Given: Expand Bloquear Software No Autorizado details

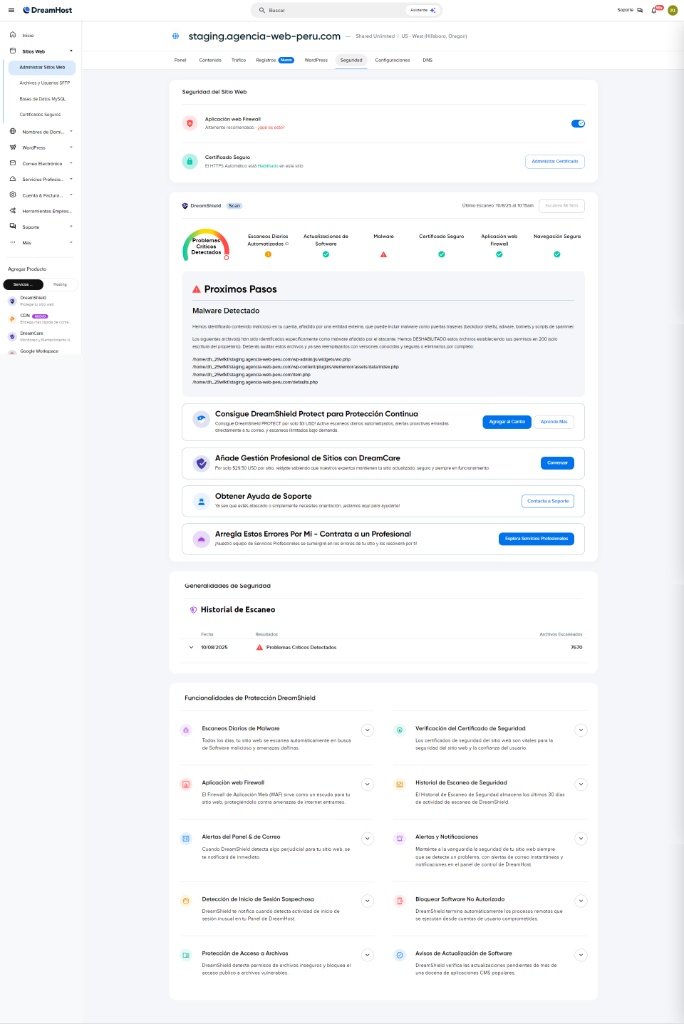Looking at the screenshot, I should point(581,902).
